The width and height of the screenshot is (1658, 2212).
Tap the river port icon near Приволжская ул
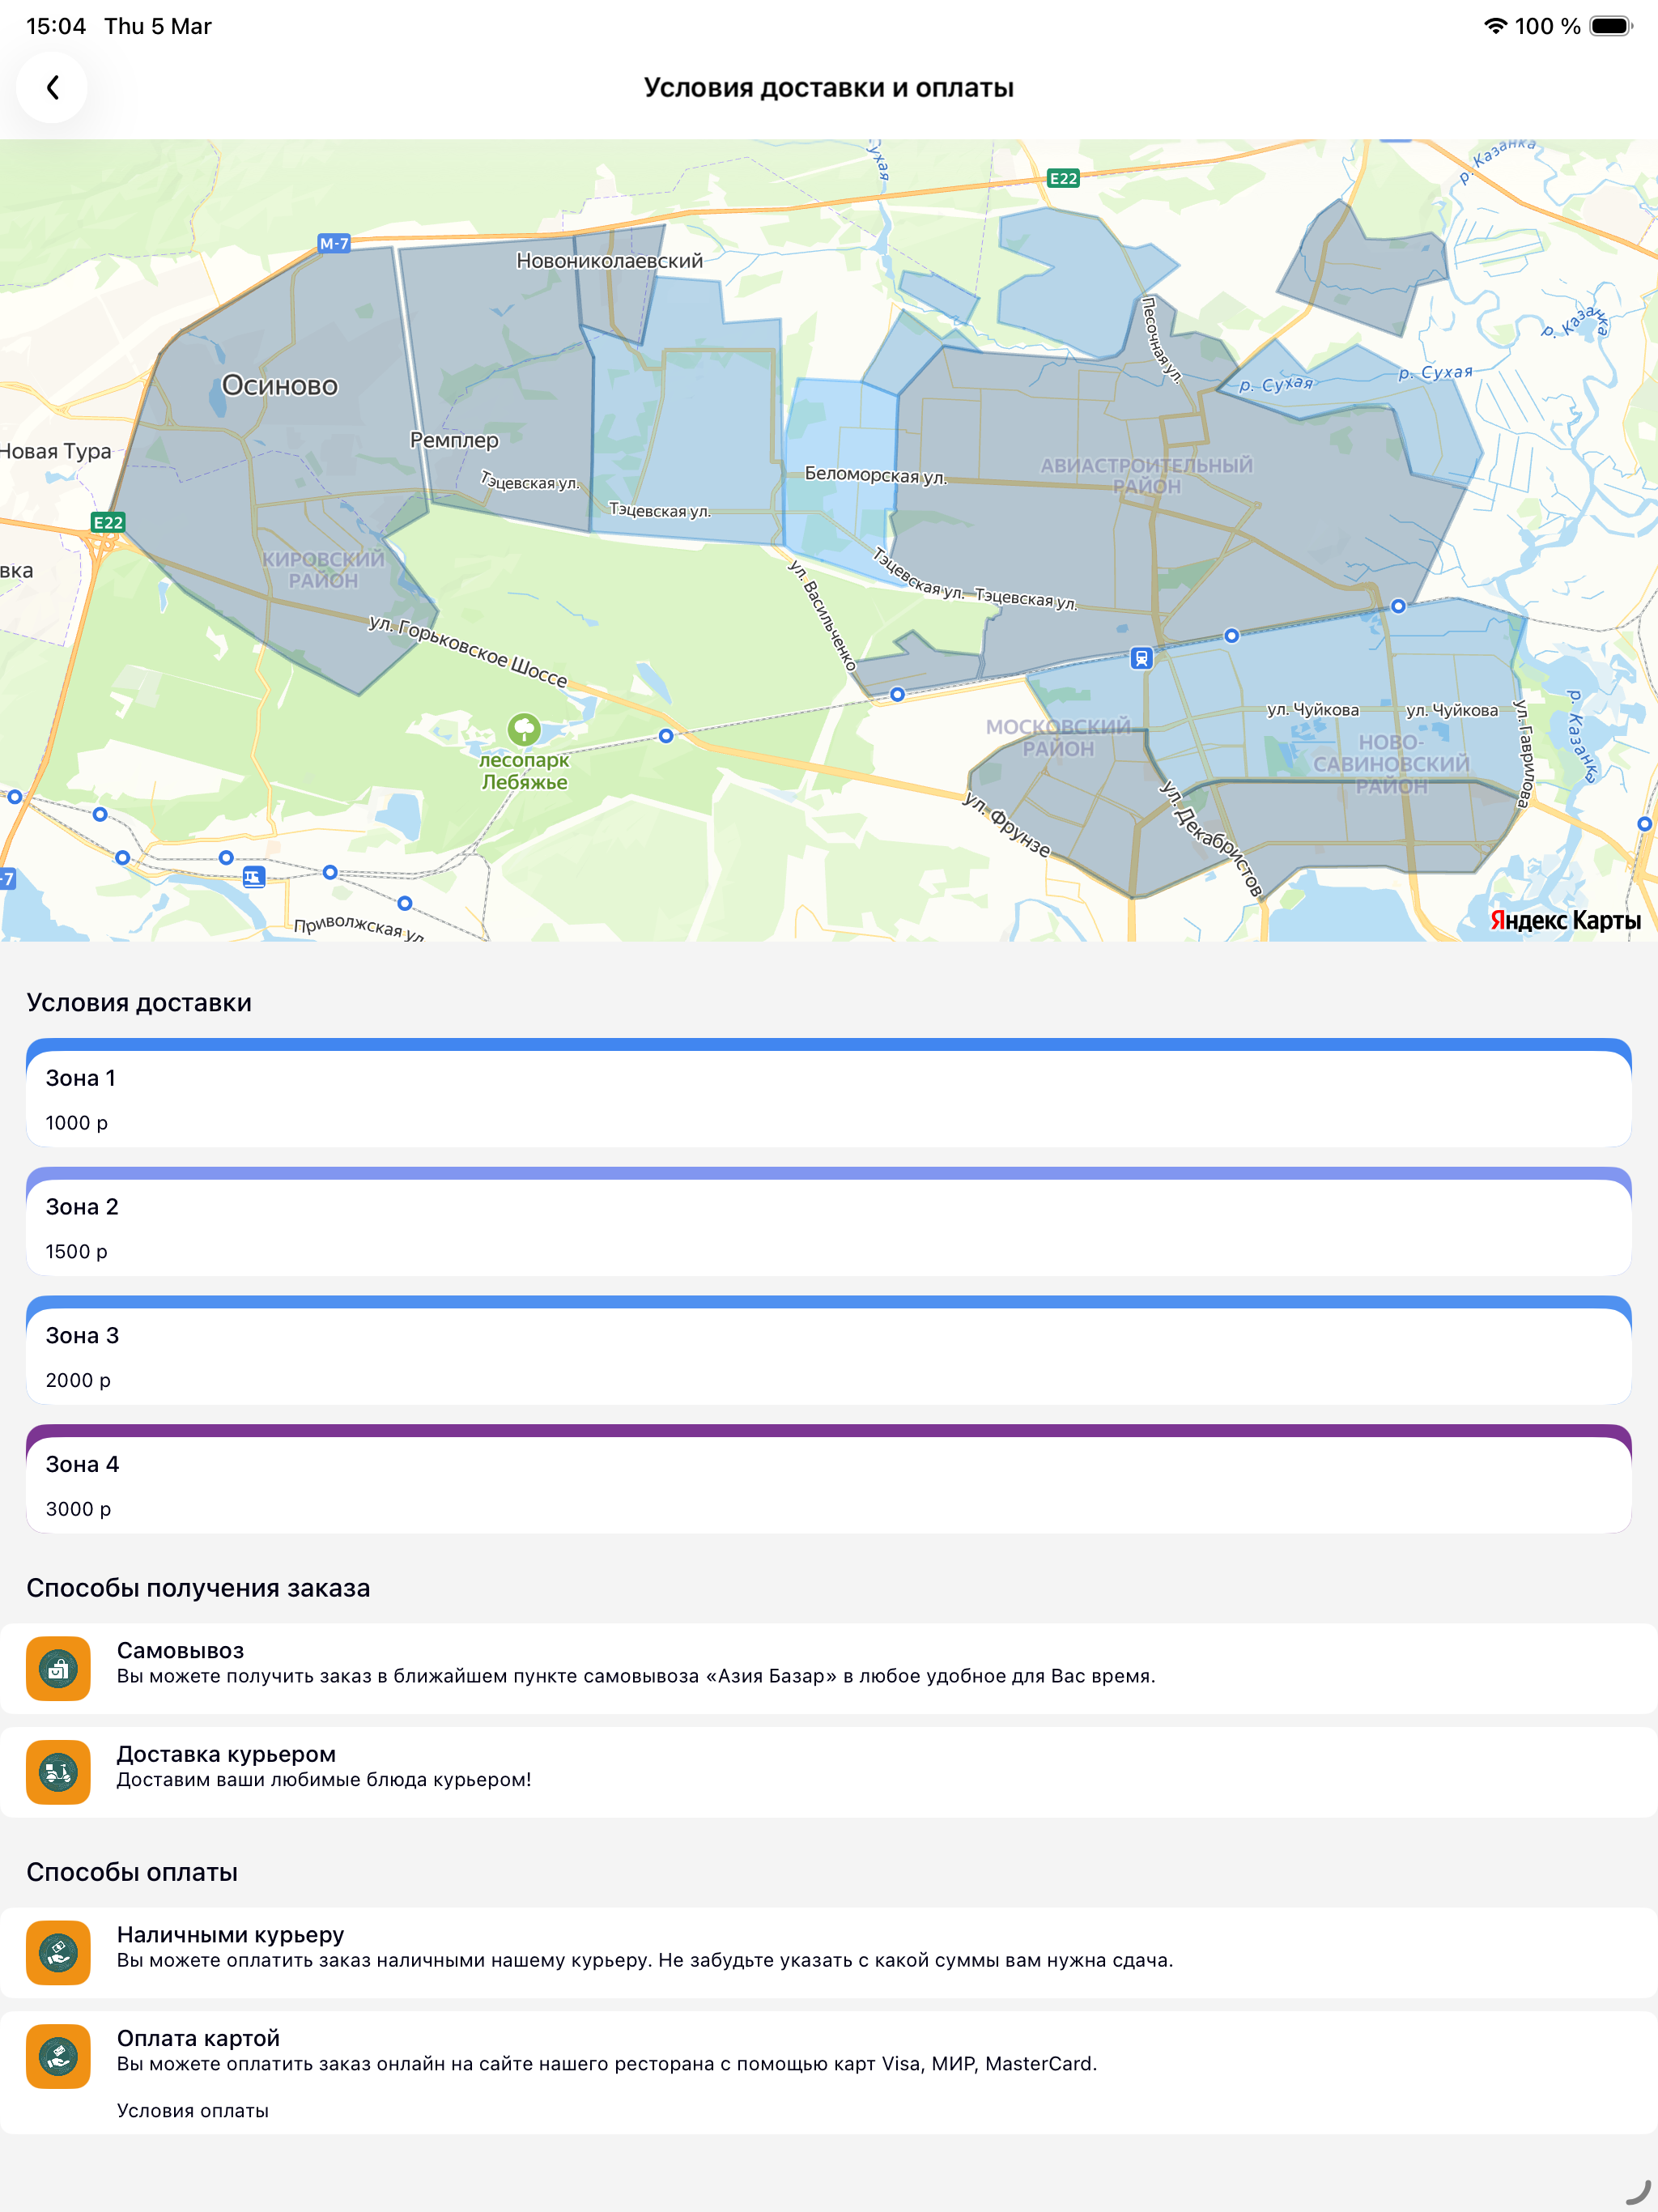click(x=254, y=877)
